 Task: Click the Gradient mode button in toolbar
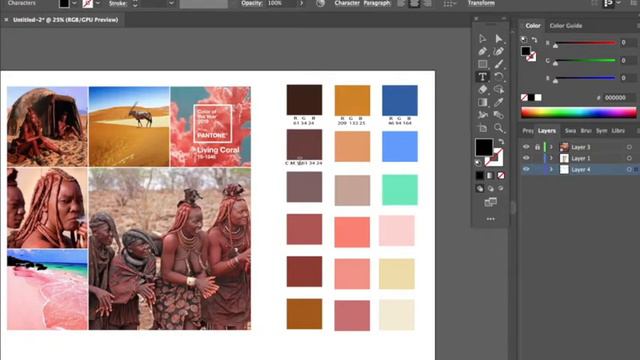tap(490, 176)
